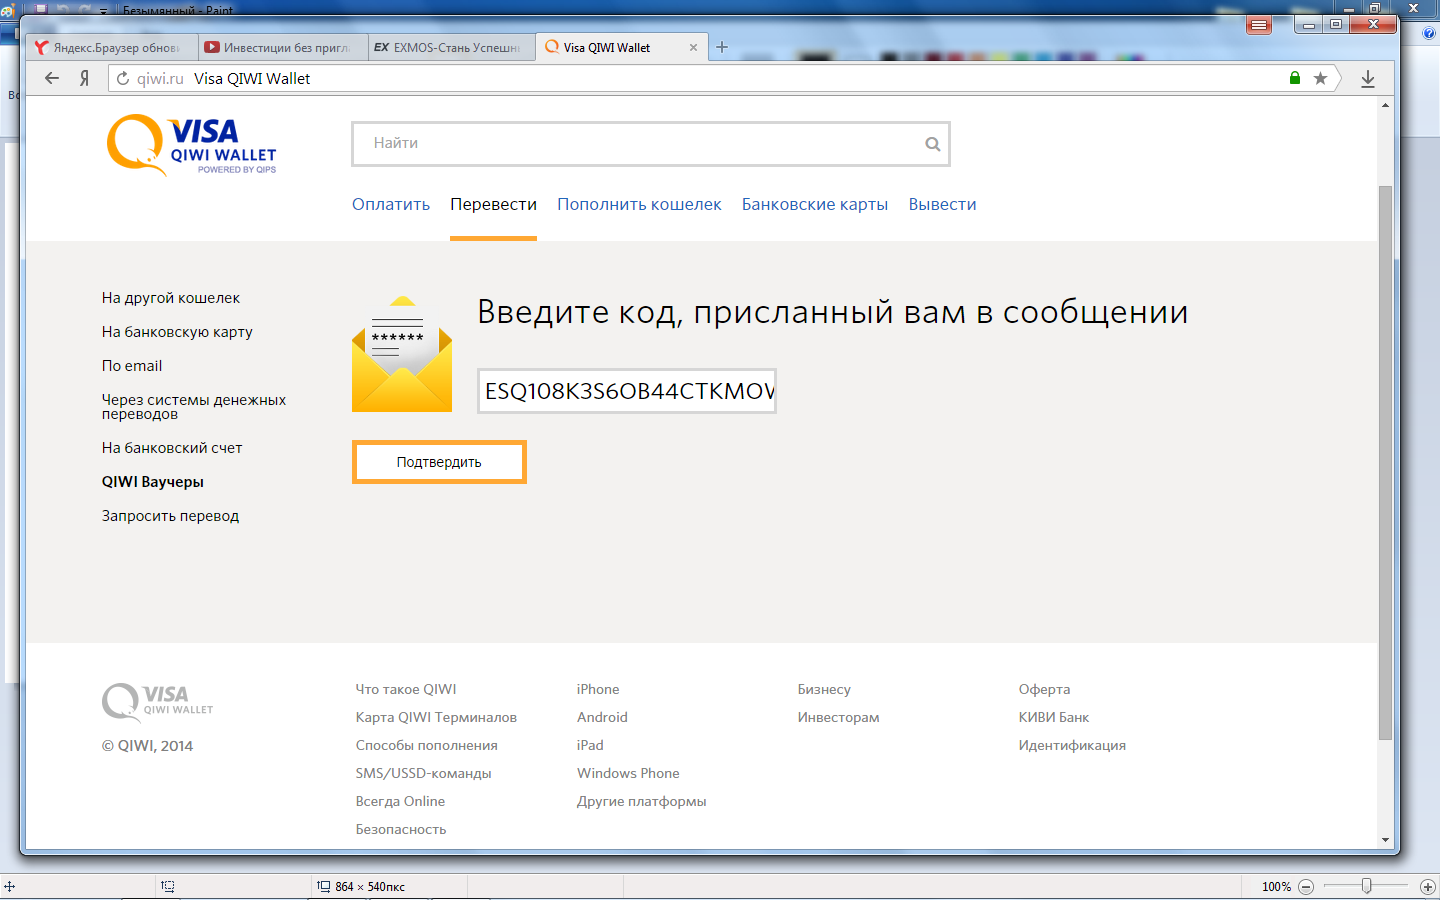This screenshot has width=1440, height=900.
Task: Open SMS/USSD-команды link
Action: [x=424, y=773]
